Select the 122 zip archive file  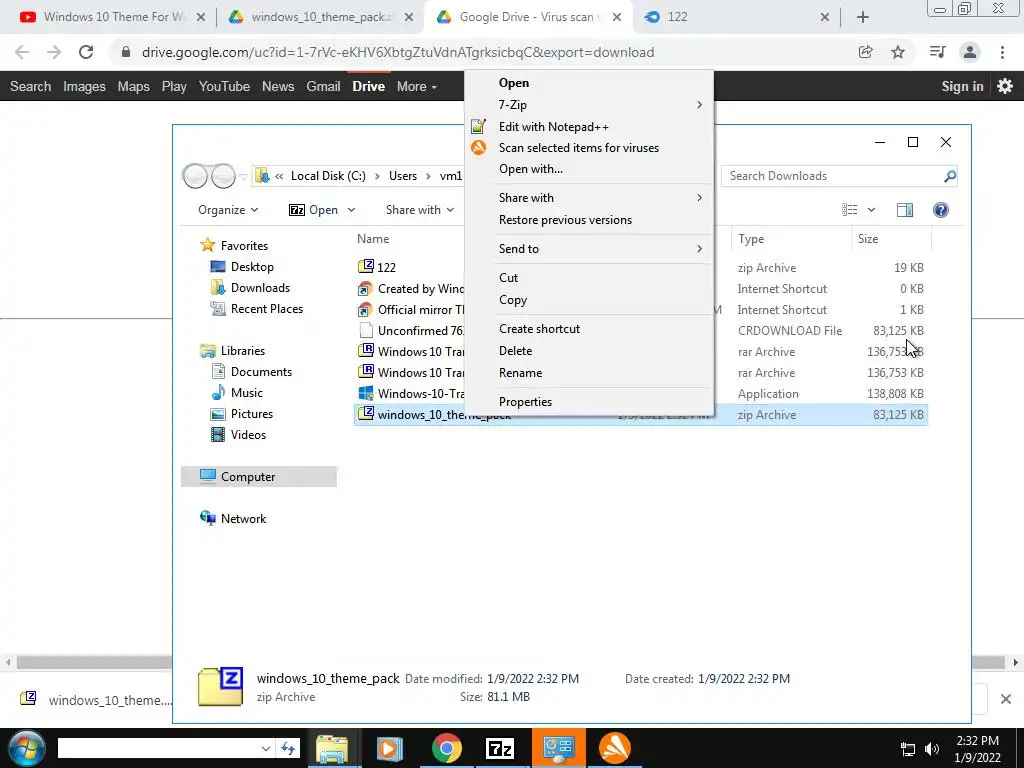[386, 267]
